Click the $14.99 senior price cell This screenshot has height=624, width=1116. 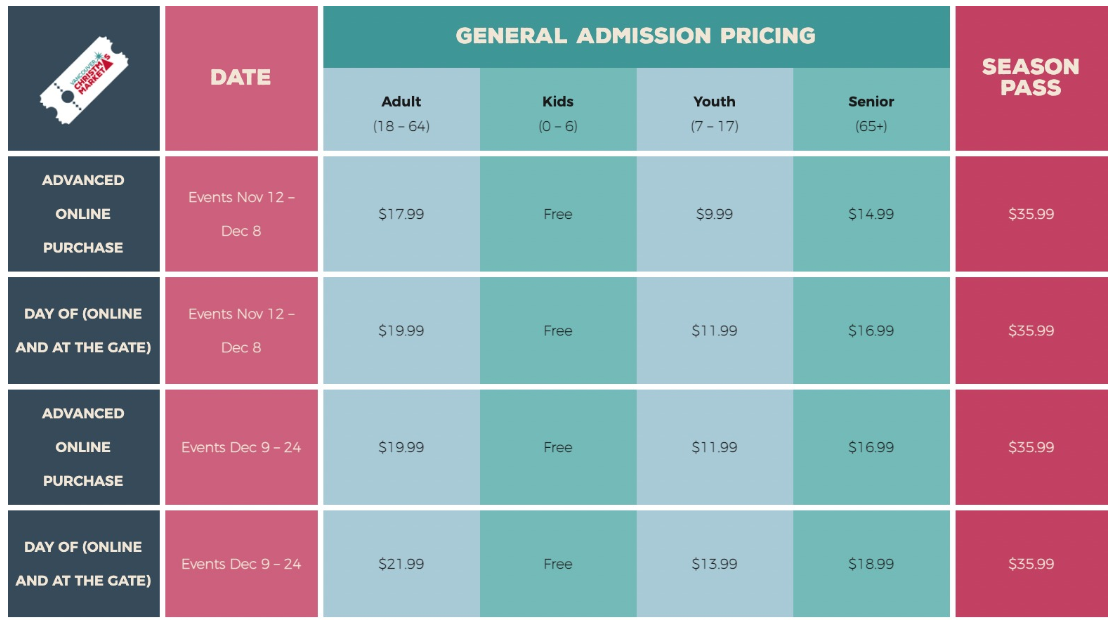click(x=871, y=214)
